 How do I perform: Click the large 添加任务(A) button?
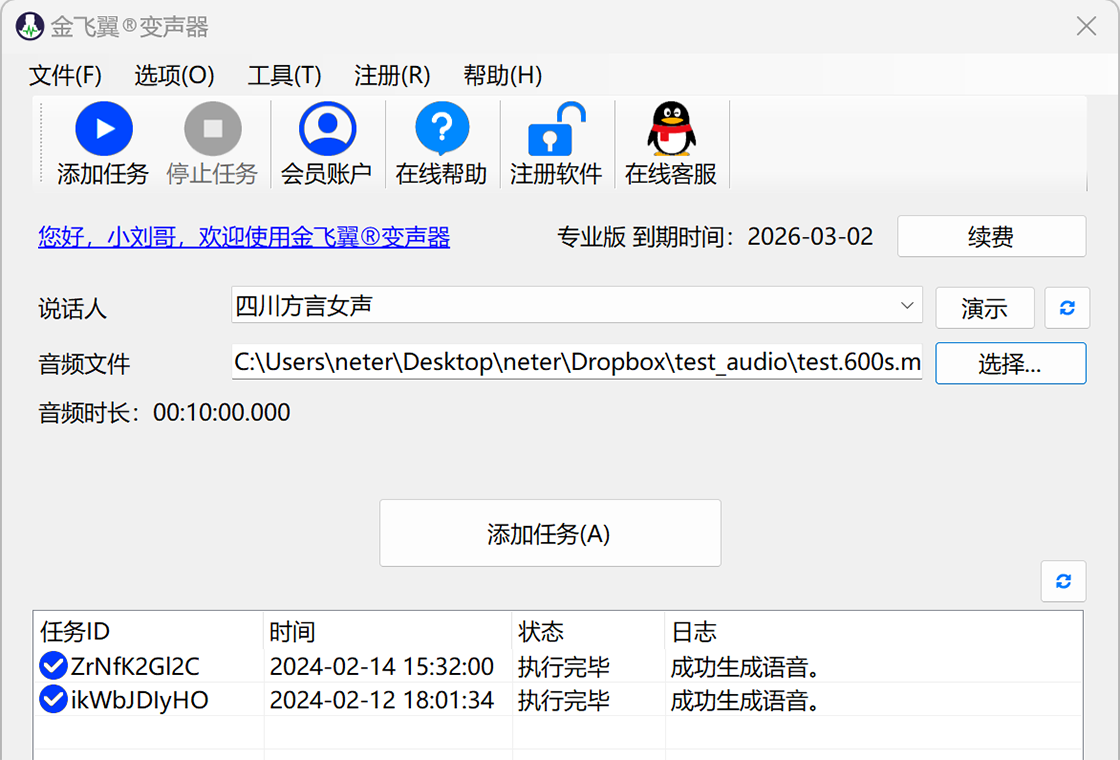[x=550, y=534]
